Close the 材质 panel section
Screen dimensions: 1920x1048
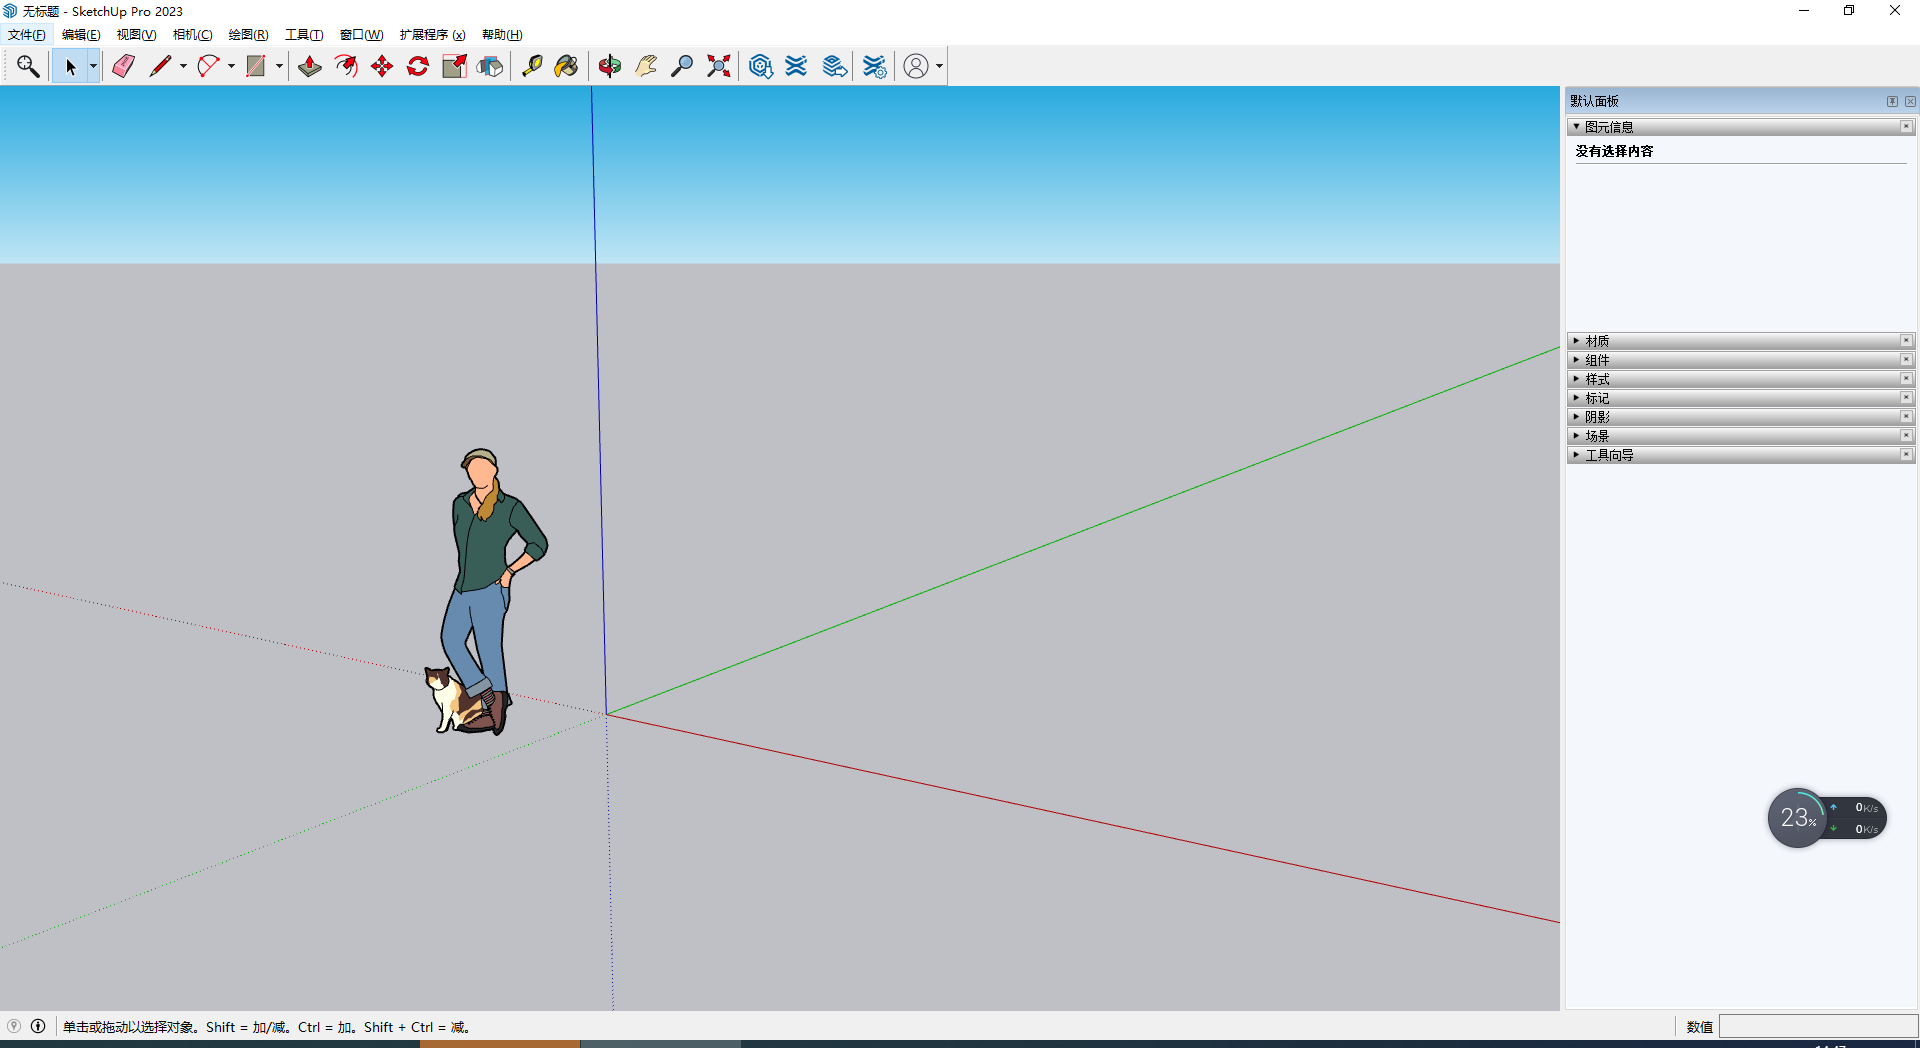(1906, 341)
